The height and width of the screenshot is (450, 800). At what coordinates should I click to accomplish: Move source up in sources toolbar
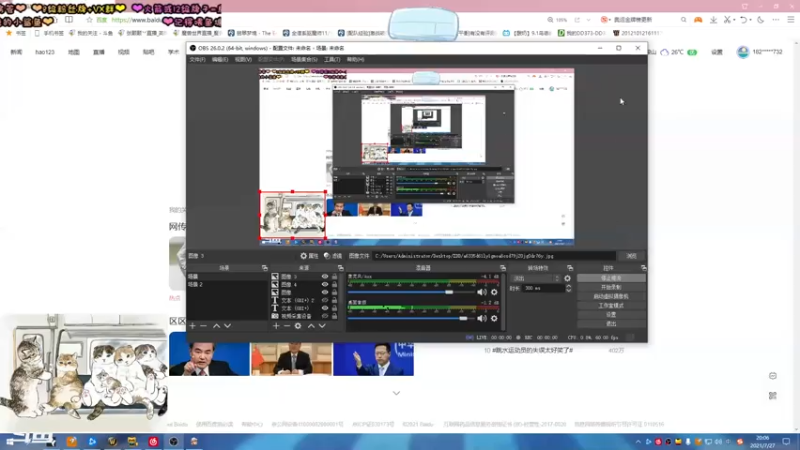coord(311,326)
